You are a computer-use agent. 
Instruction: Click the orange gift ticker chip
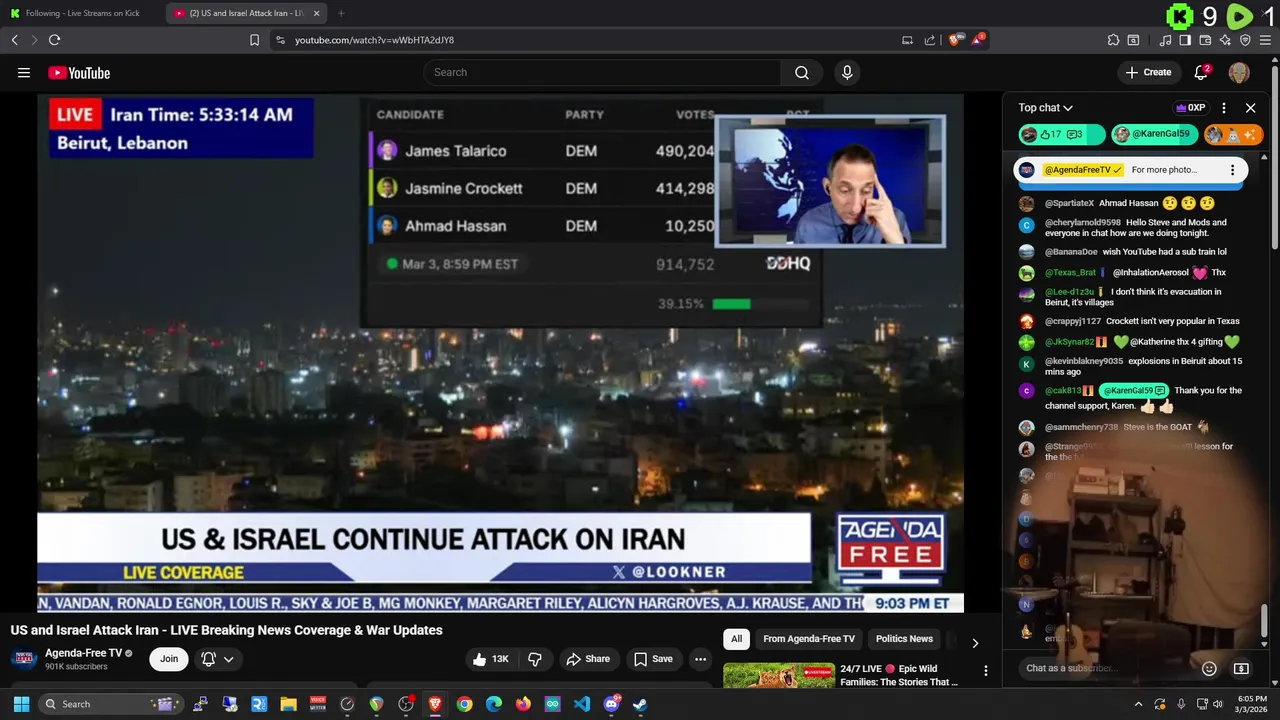[x=1233, y=134]
